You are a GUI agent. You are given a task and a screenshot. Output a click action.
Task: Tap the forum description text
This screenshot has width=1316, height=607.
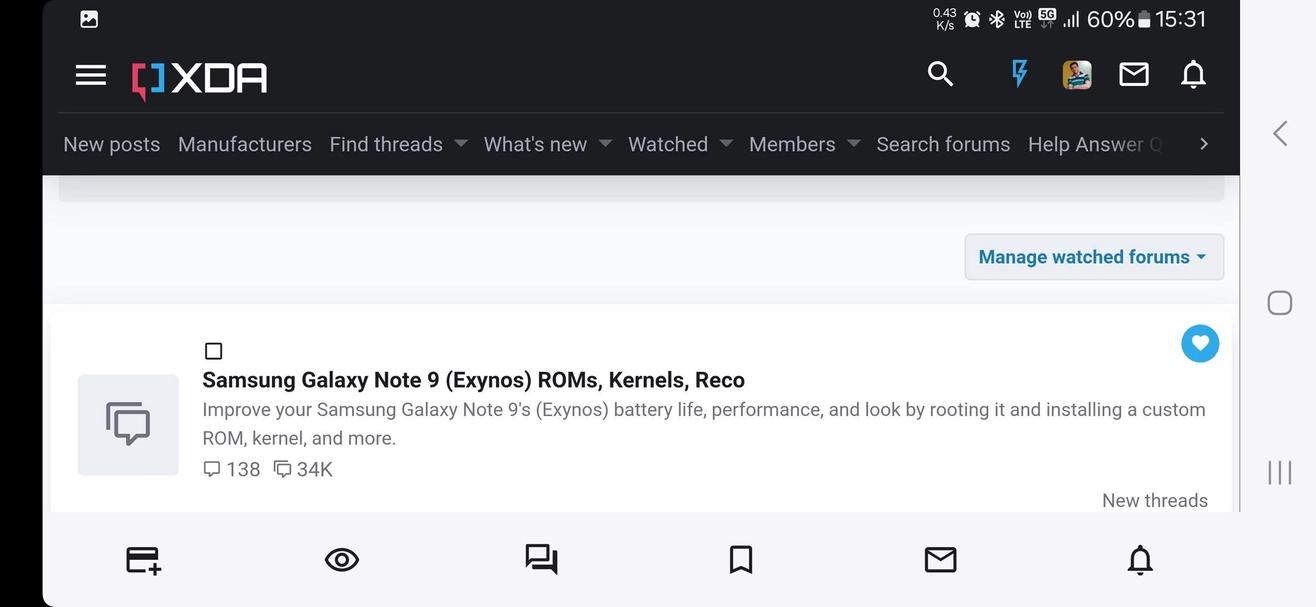click(x=704, y=424)
